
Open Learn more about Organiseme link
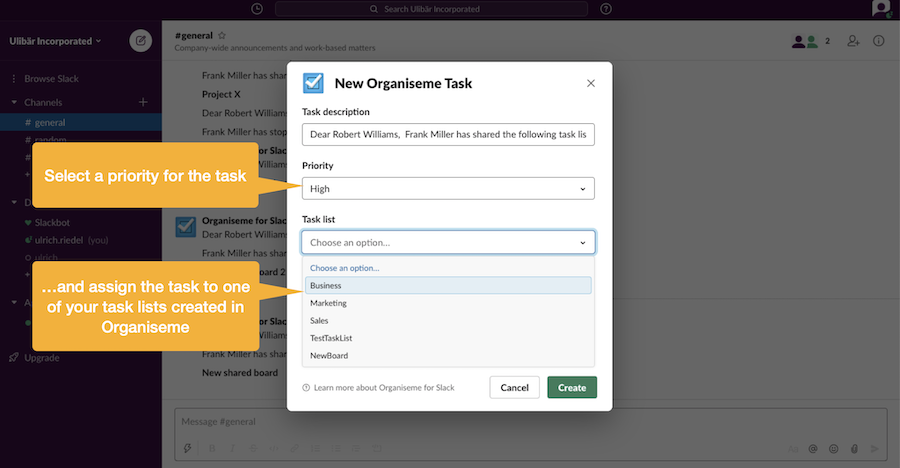(378, 388)
